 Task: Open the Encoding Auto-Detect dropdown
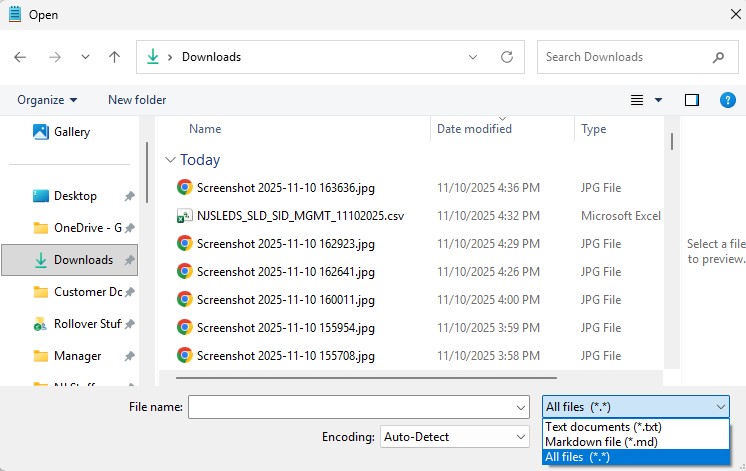point(454,437)
